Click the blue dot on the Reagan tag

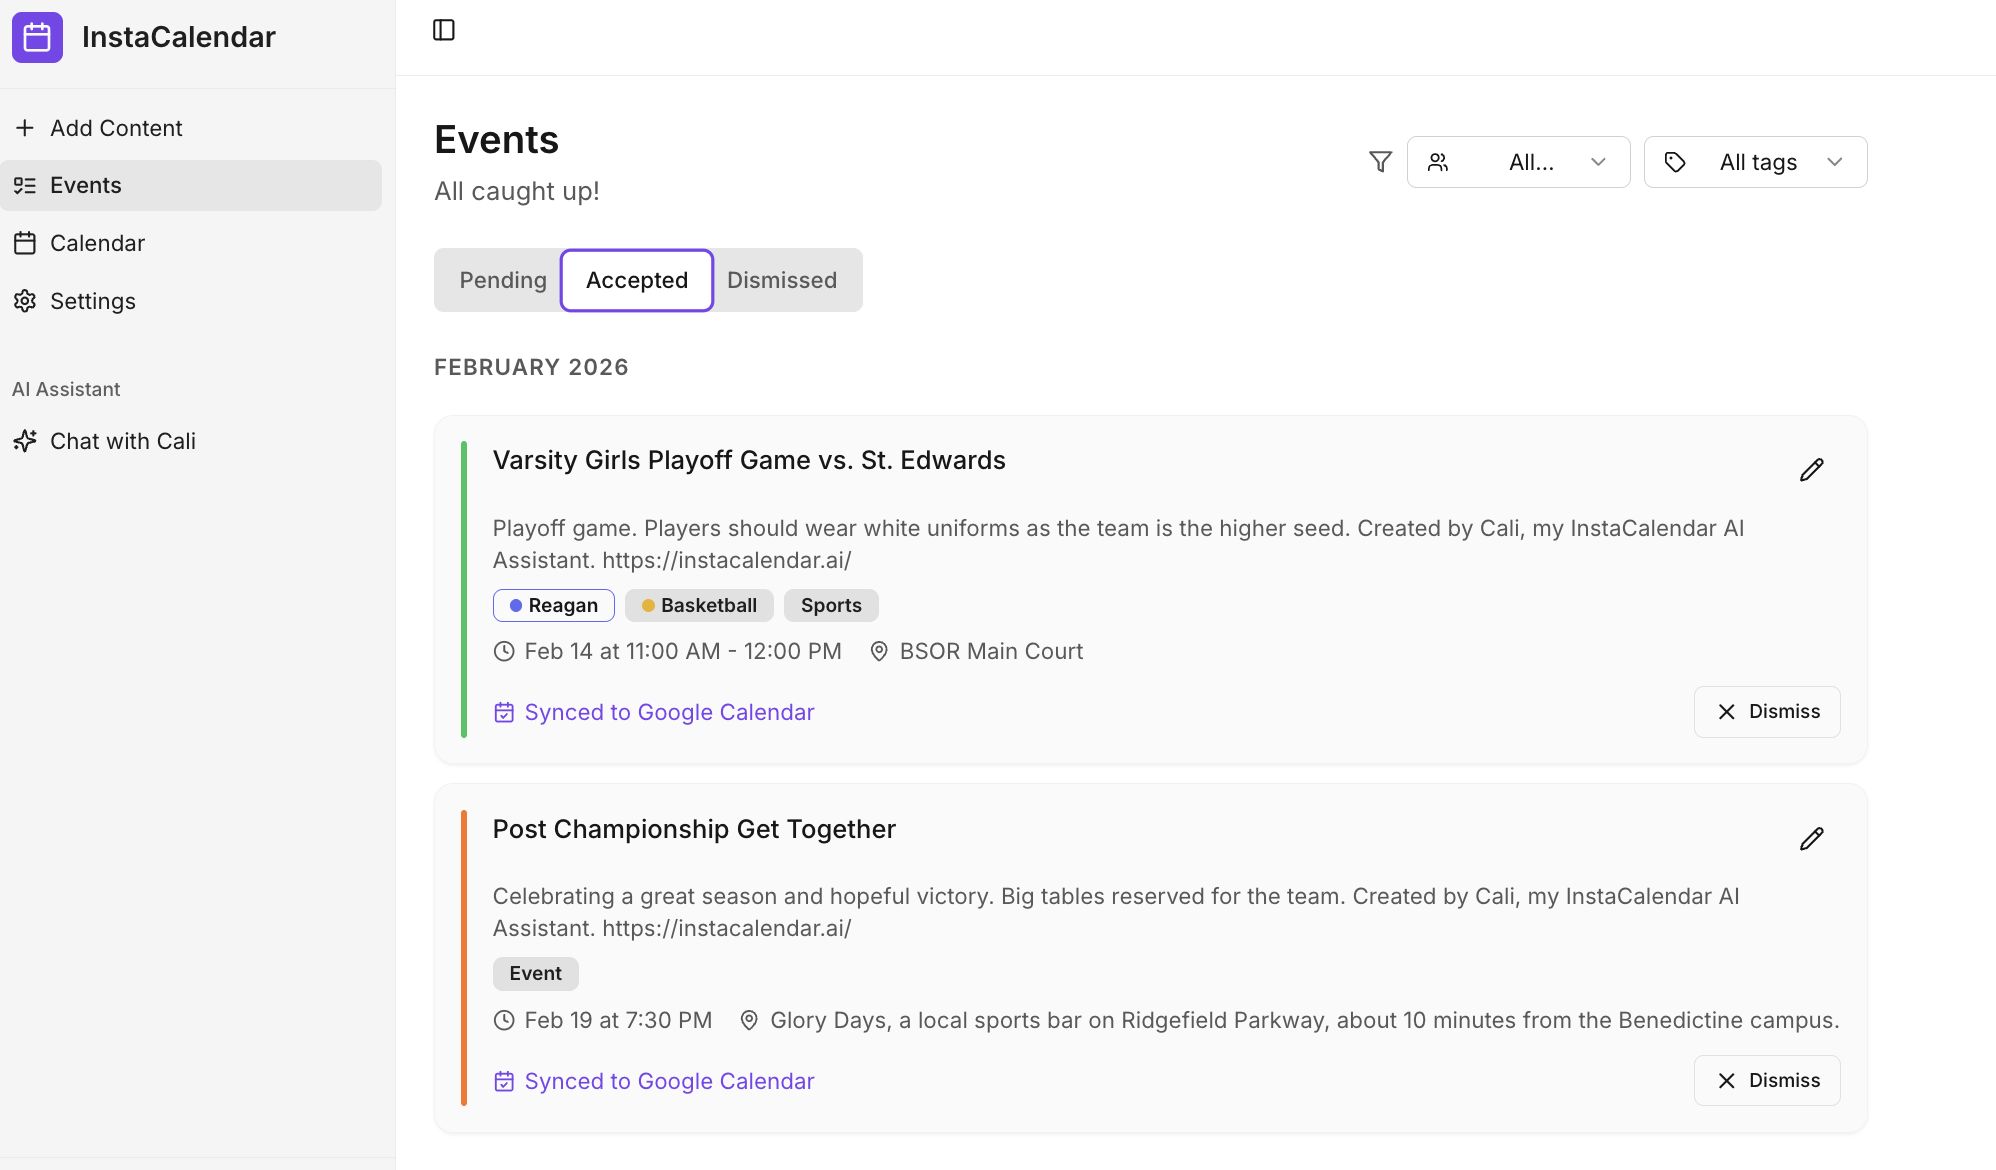515,605
